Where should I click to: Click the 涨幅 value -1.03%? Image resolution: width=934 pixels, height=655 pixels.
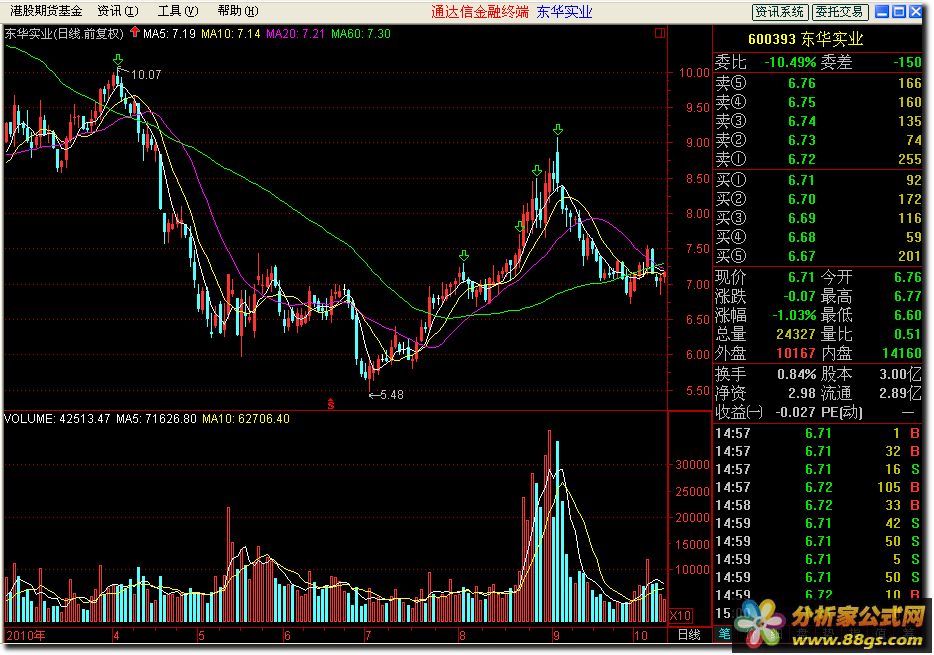point(793,316)
